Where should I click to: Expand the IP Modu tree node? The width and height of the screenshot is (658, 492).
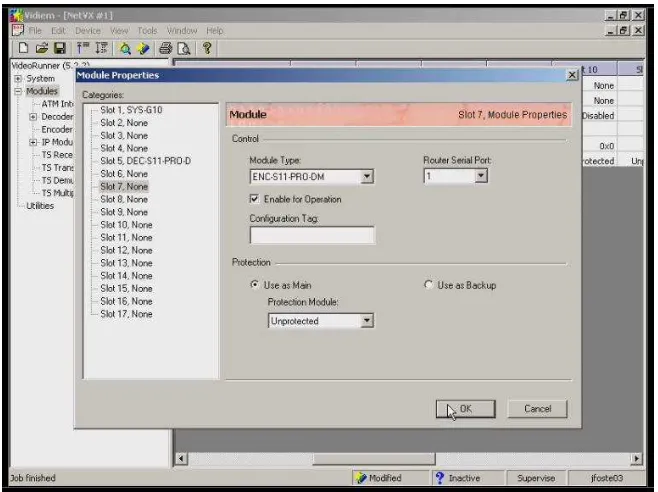[x=33, y=142]
